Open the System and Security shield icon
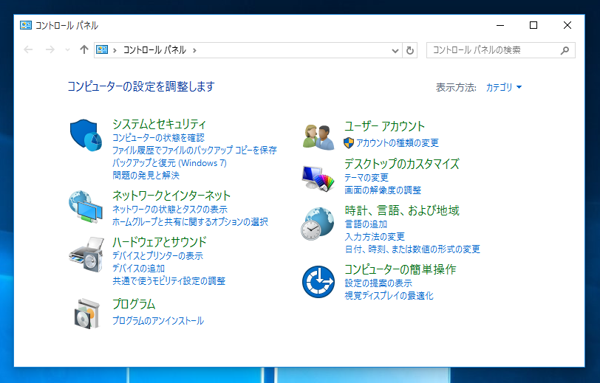 (x=86, y=135)
